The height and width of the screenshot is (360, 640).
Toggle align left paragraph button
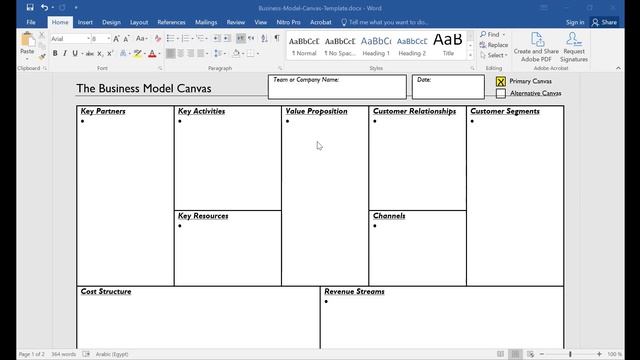click(171, 53)
